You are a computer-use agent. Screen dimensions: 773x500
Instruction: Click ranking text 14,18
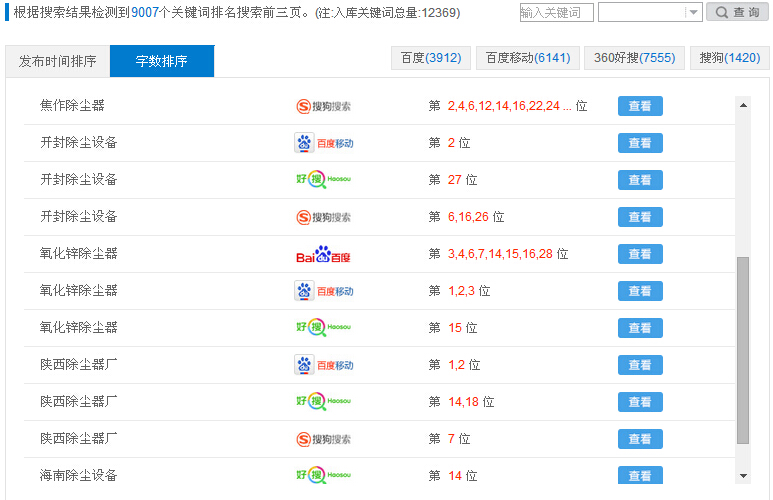[x=463, y=402]
